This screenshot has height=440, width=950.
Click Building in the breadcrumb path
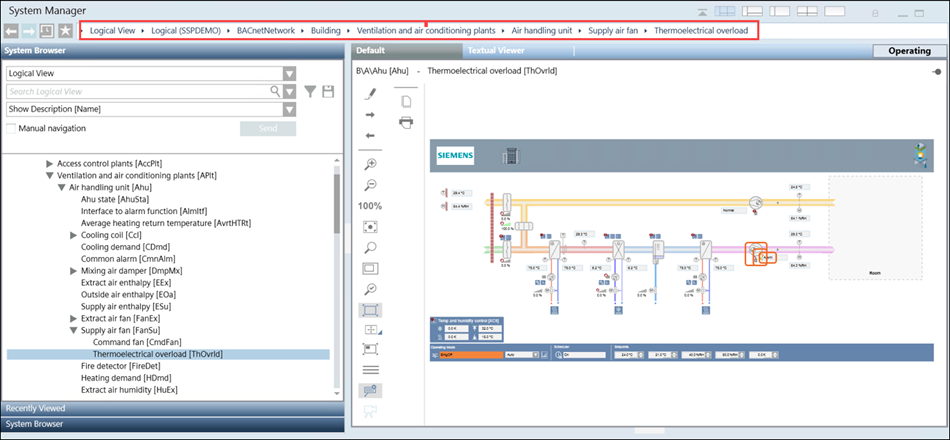[325, 30]
